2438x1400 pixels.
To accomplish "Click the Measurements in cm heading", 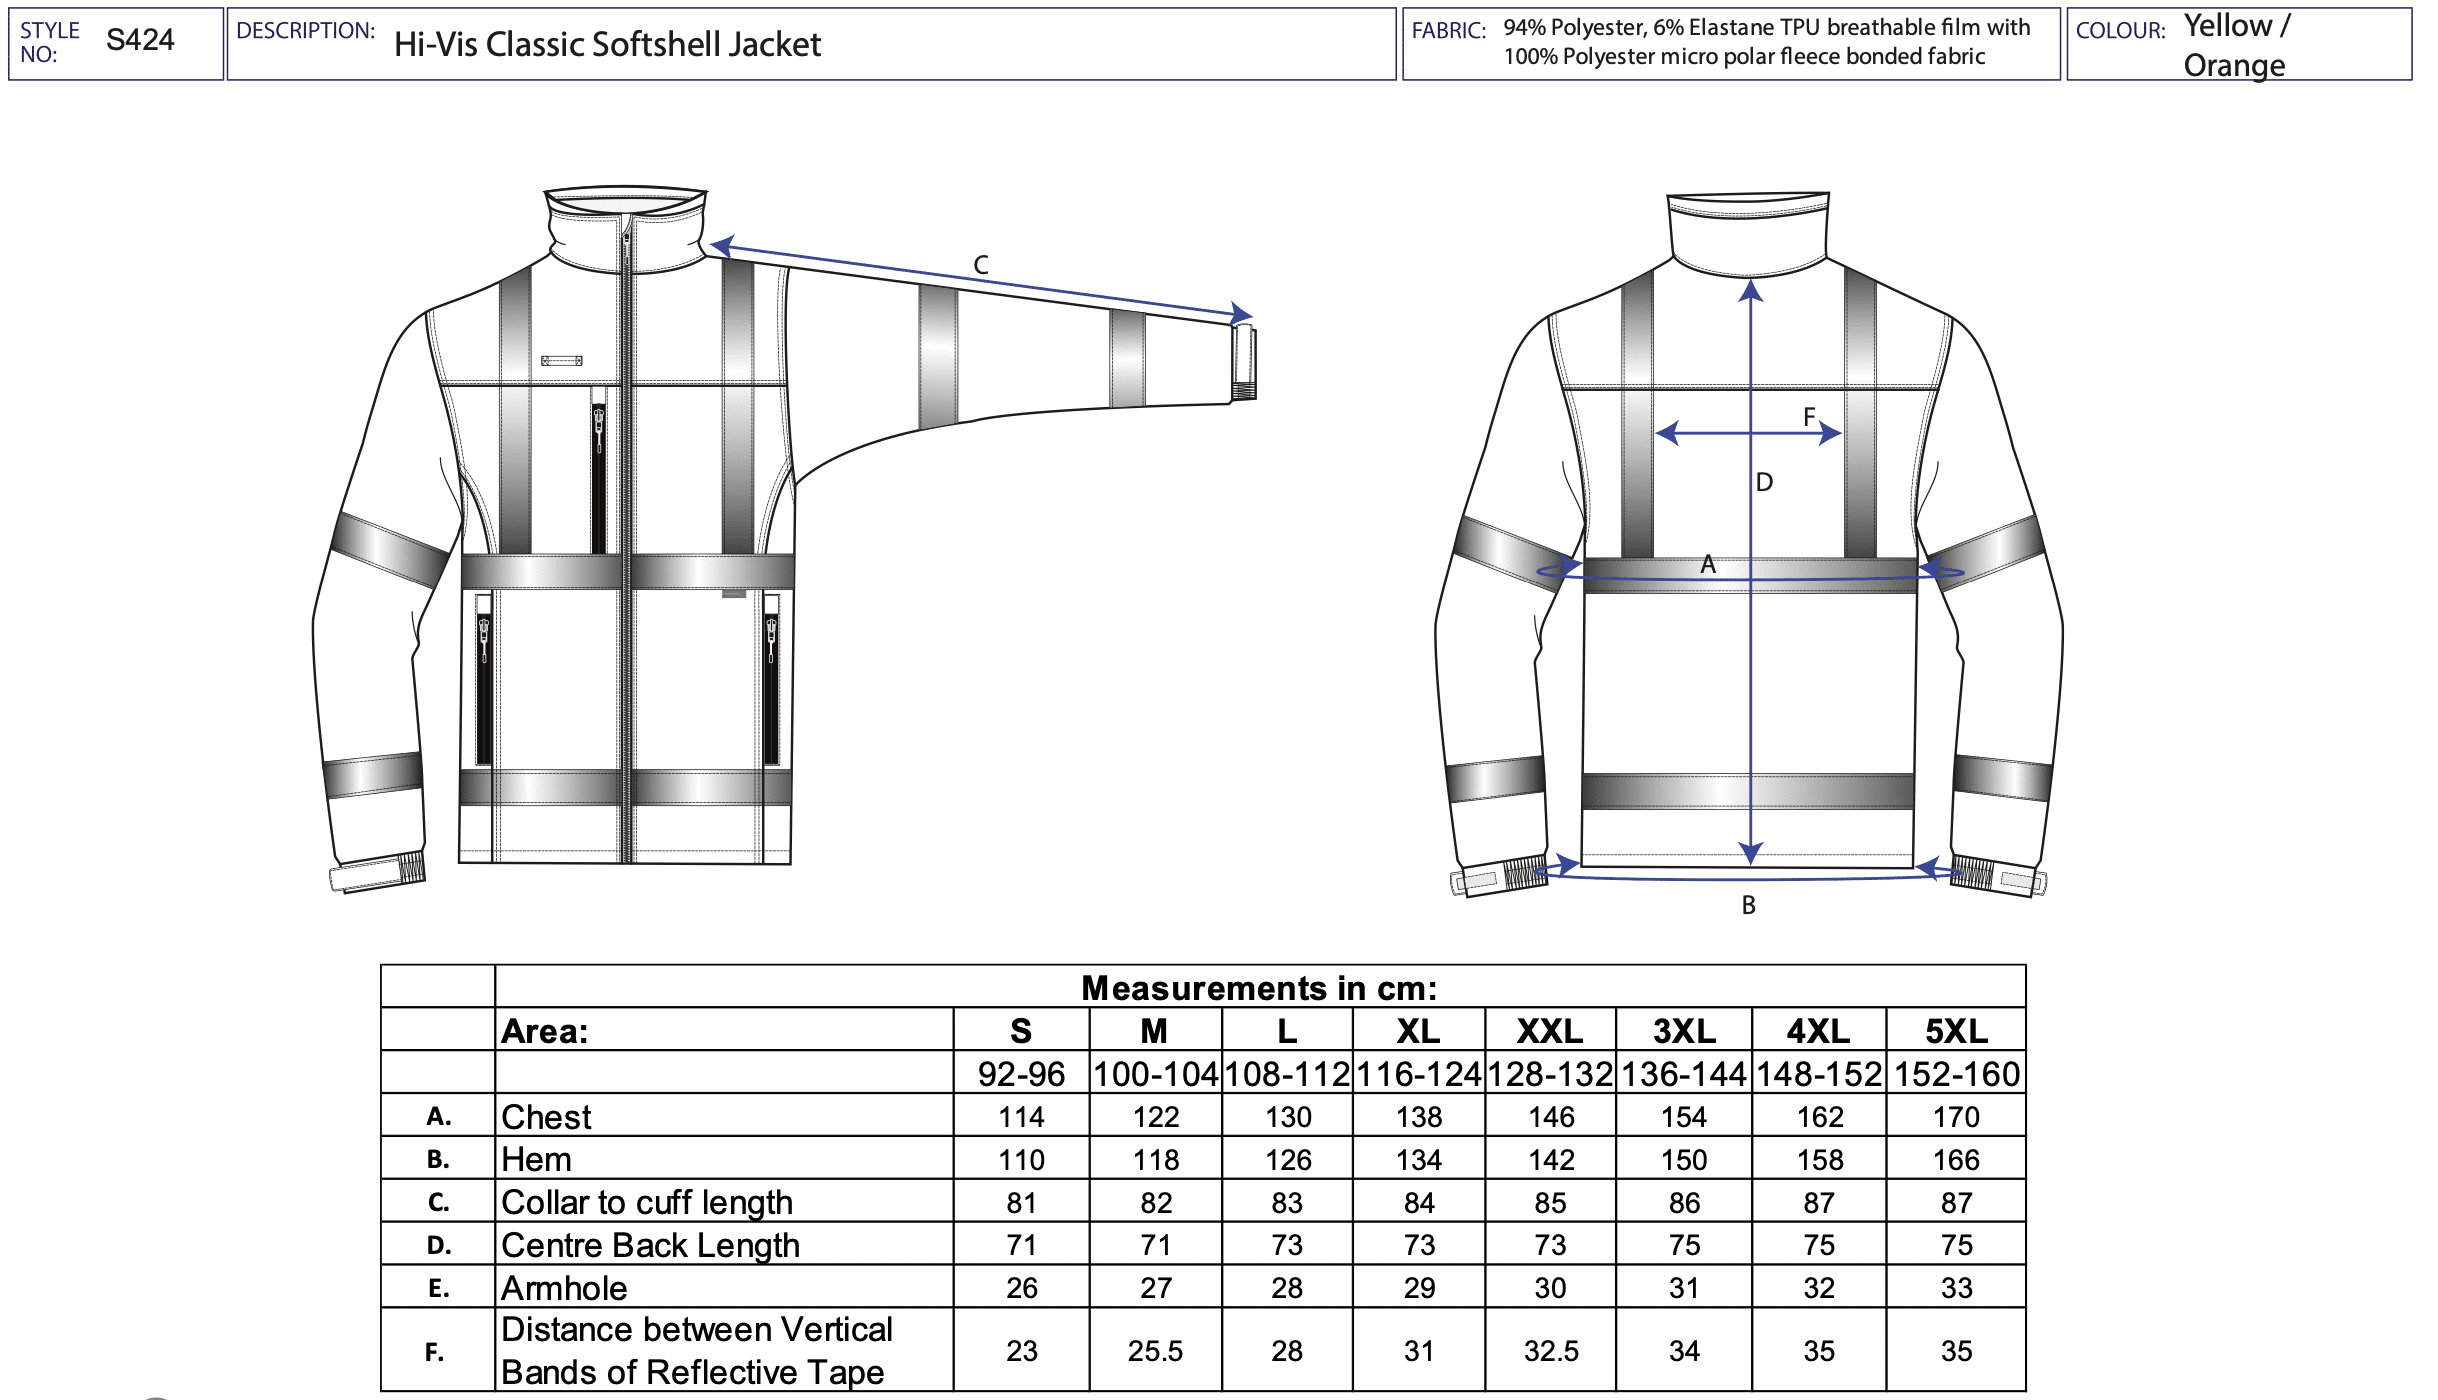I will pyautogui.click(x=1259, y=988).
